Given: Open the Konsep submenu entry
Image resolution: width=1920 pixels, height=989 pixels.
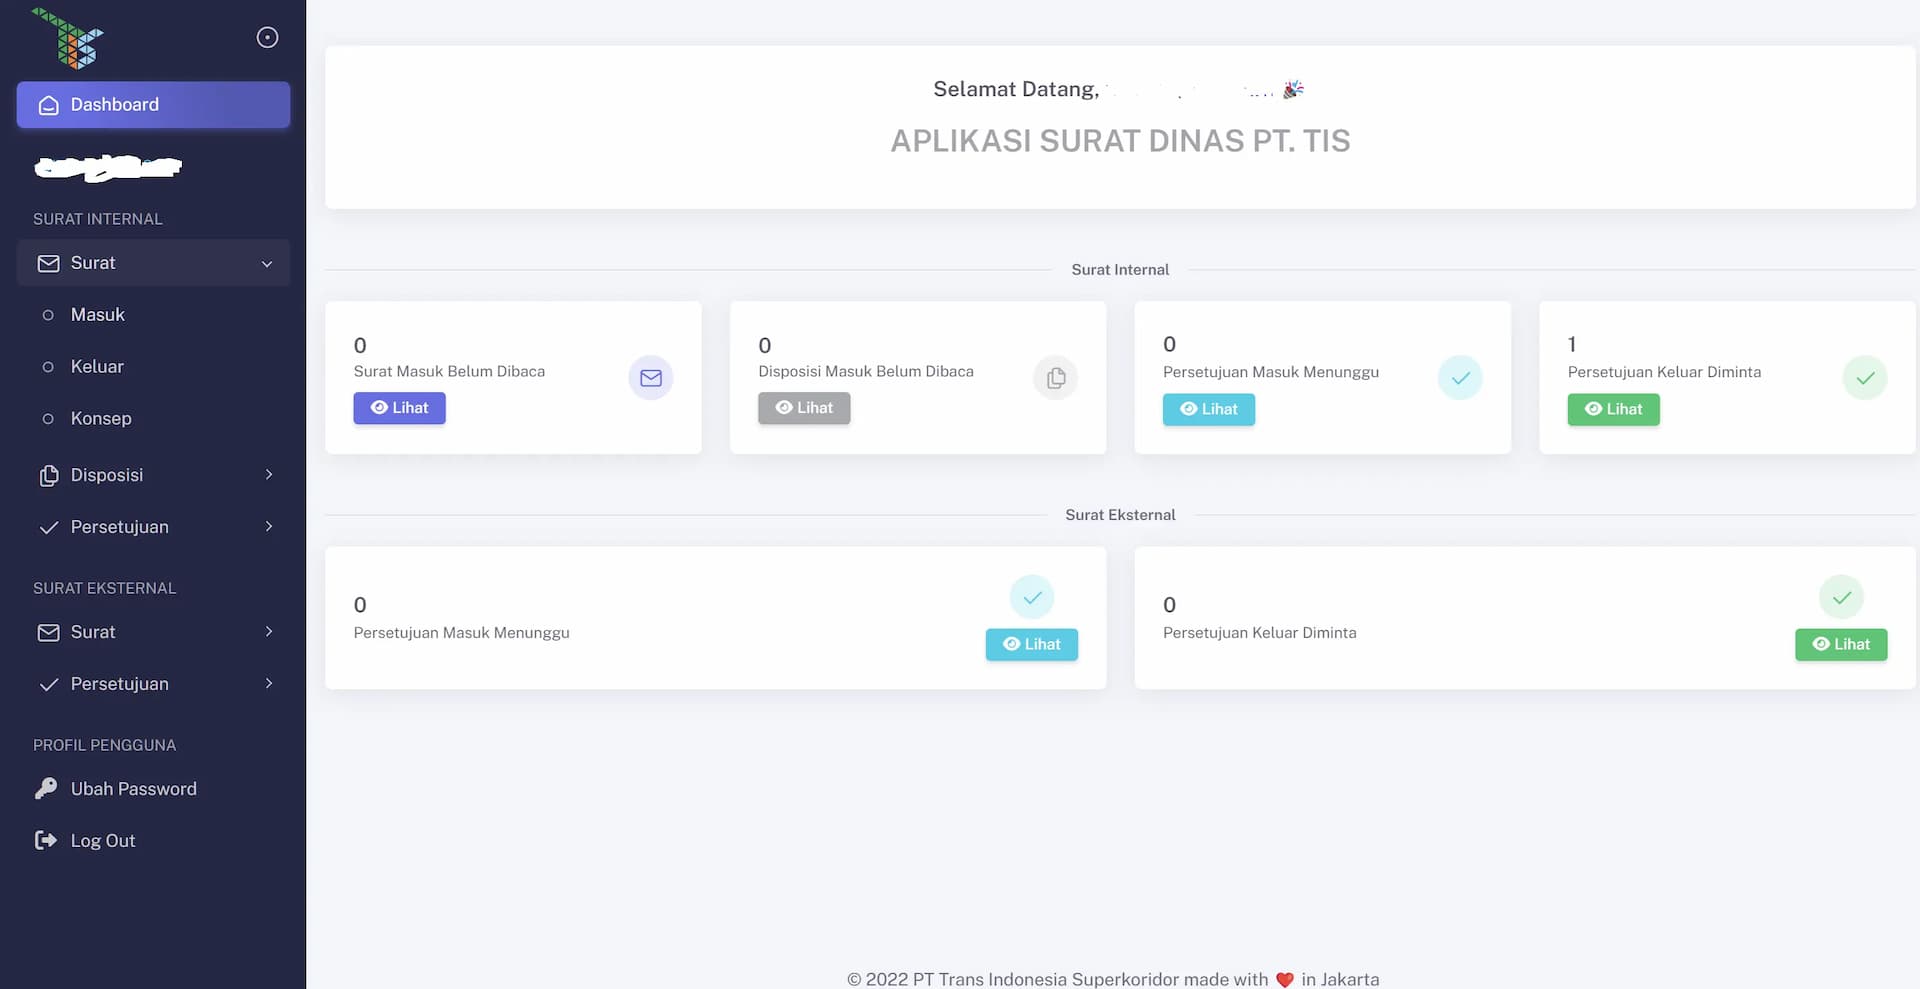Looking at the screenshot, I should 153,419.
